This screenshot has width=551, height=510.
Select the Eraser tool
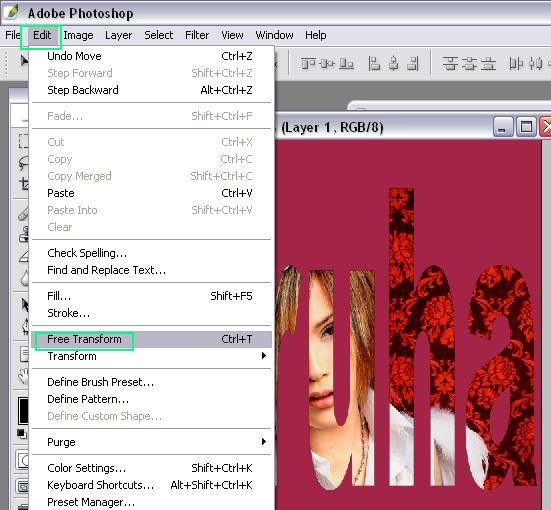(24, 257)
